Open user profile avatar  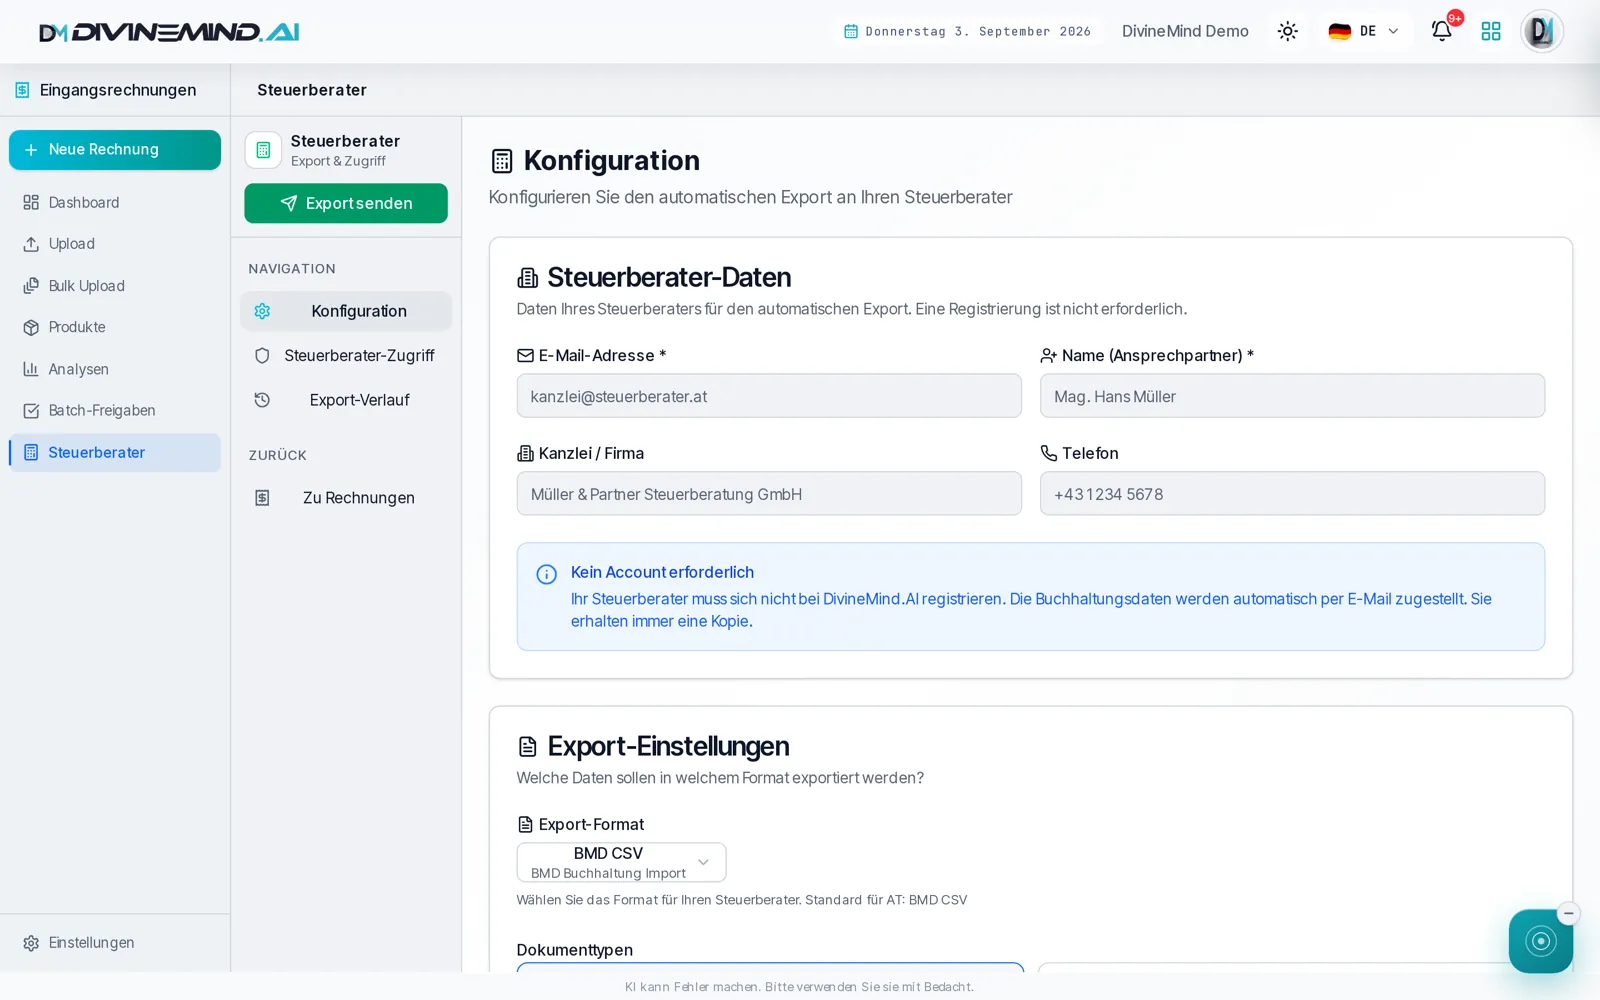pos(1541,31)
